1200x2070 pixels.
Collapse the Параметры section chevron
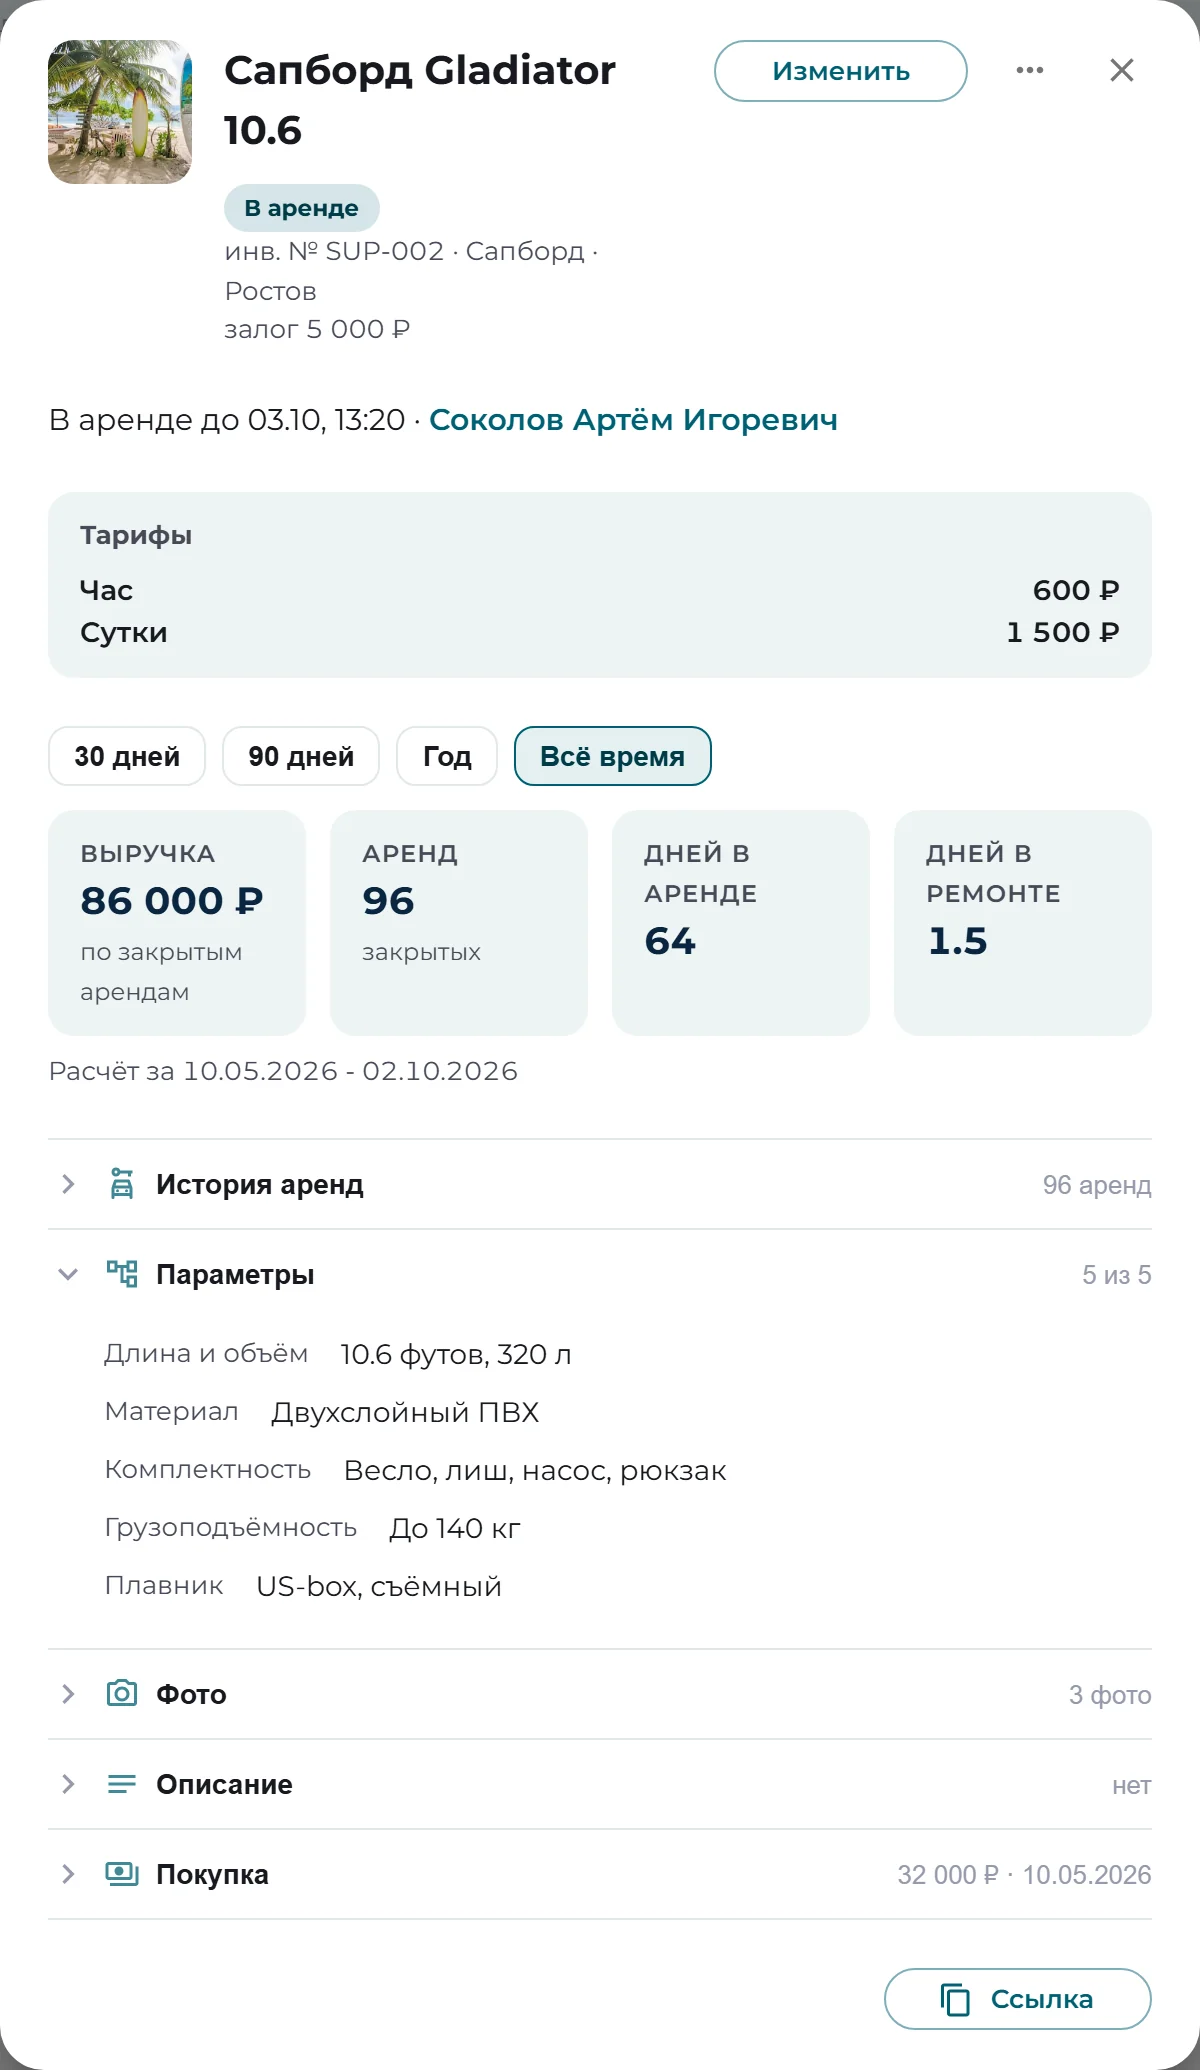pos(68,1274)
